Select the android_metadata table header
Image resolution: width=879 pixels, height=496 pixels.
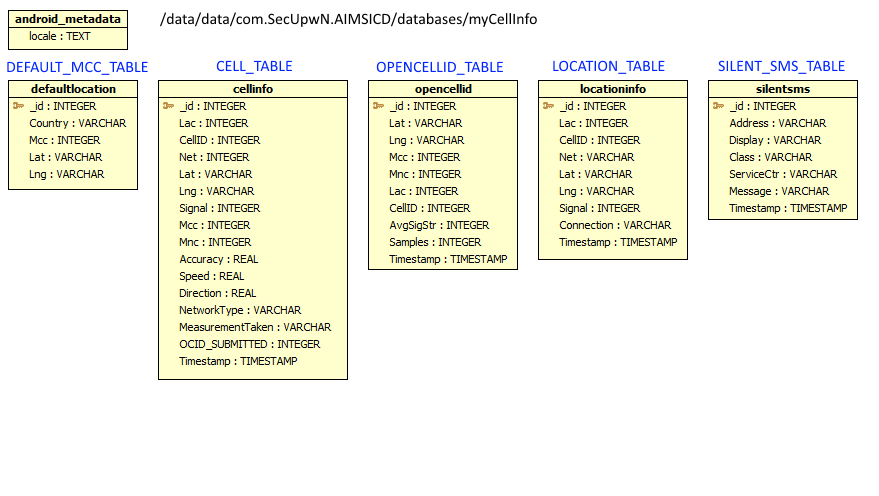click(x=68, y=19)
